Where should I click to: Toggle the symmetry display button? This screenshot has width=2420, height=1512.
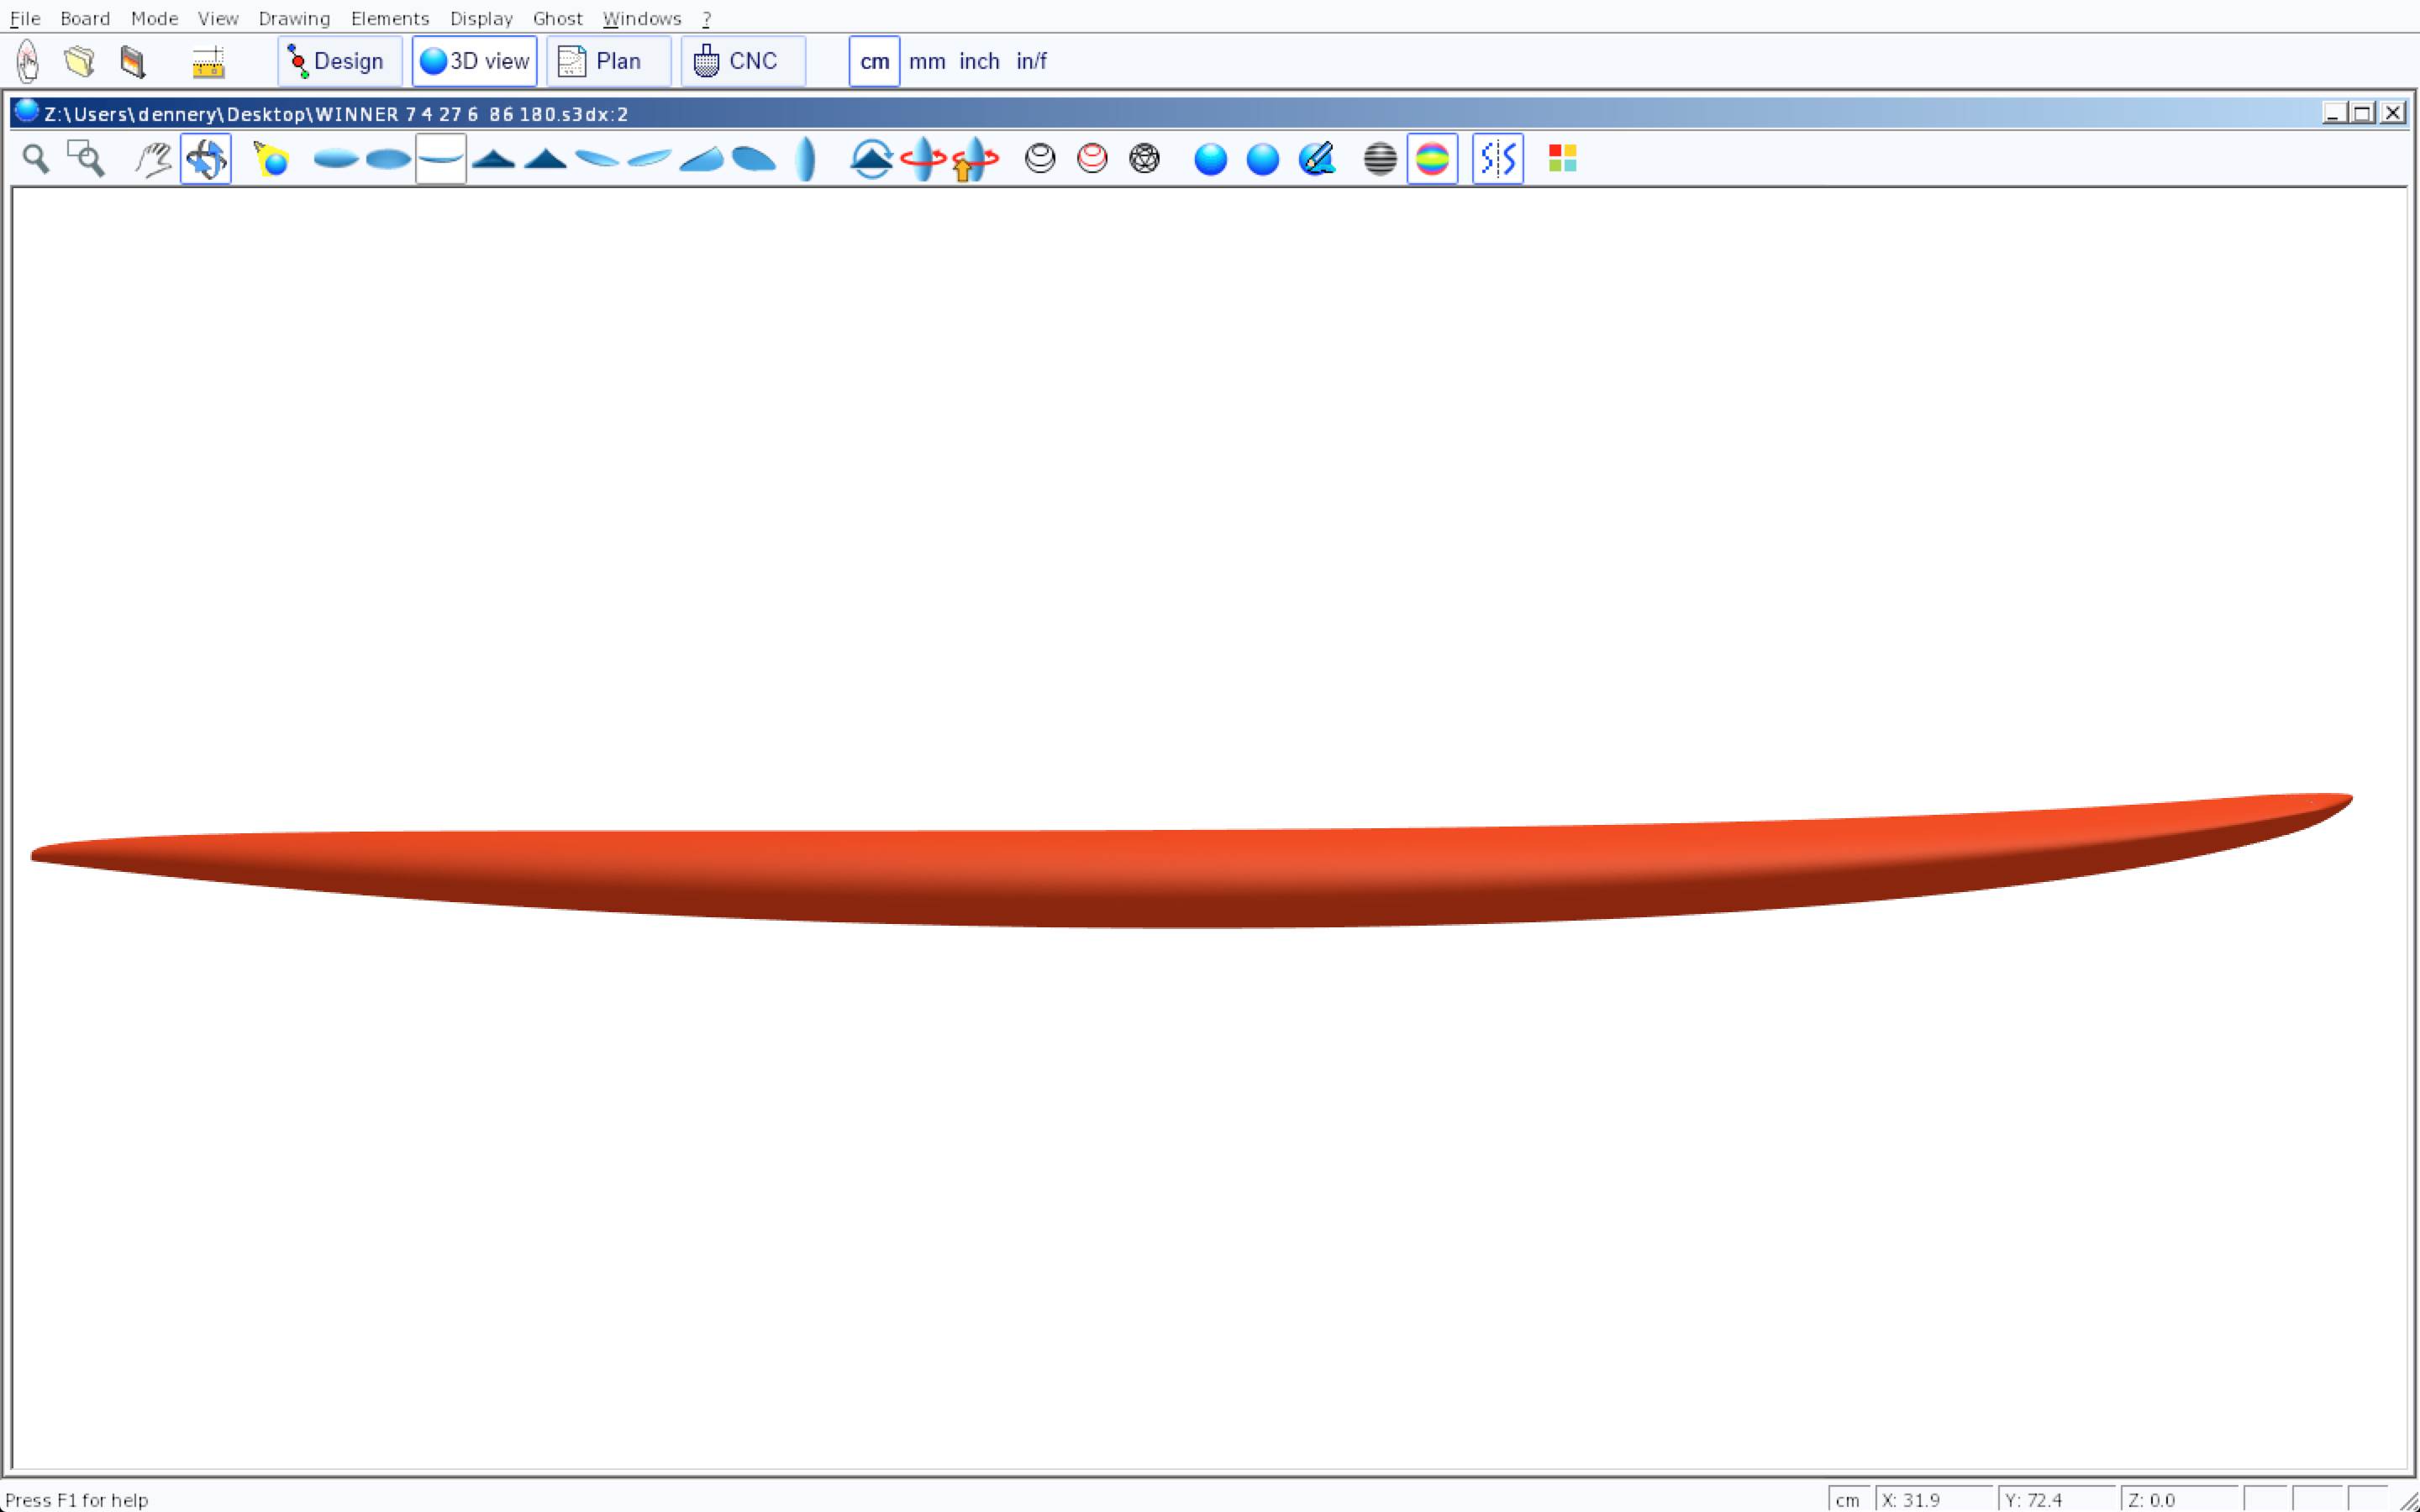(x=1497, y=159)
